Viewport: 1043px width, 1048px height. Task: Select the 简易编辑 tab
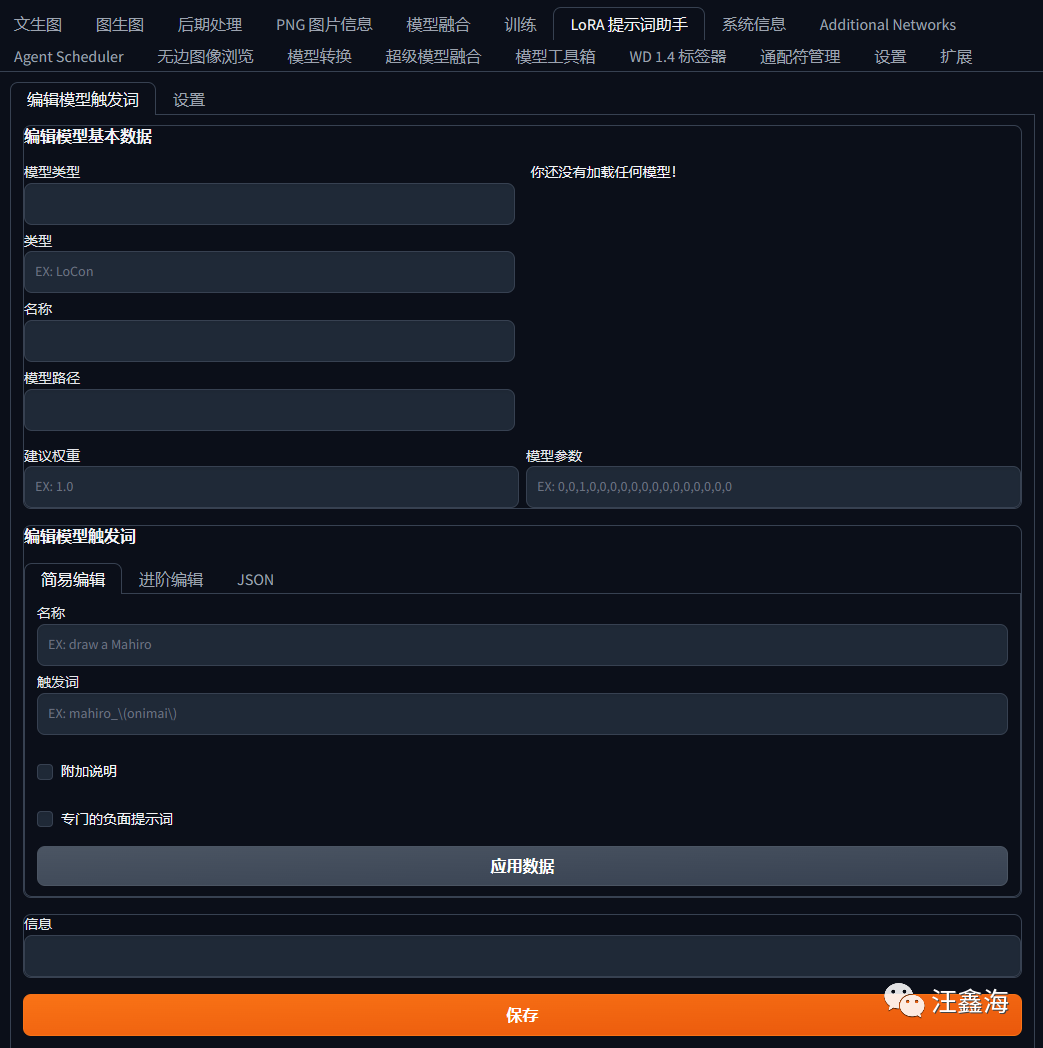(x=73, y=579)
